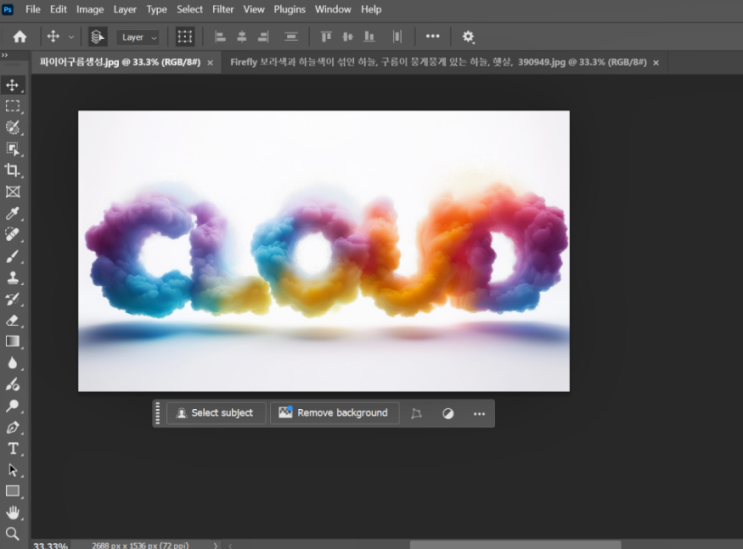Select the Clone Stamp tool
This screenshot has height=549, width=743.
(x=12, y=278)
